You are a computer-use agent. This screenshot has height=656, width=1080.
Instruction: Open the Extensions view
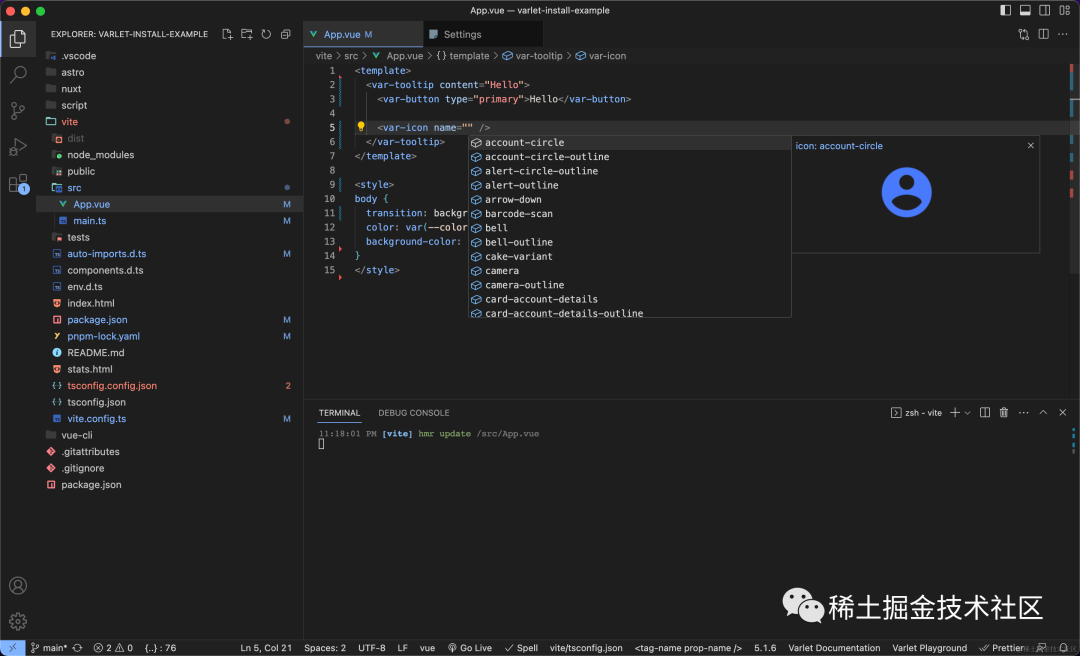coord(18,183)
